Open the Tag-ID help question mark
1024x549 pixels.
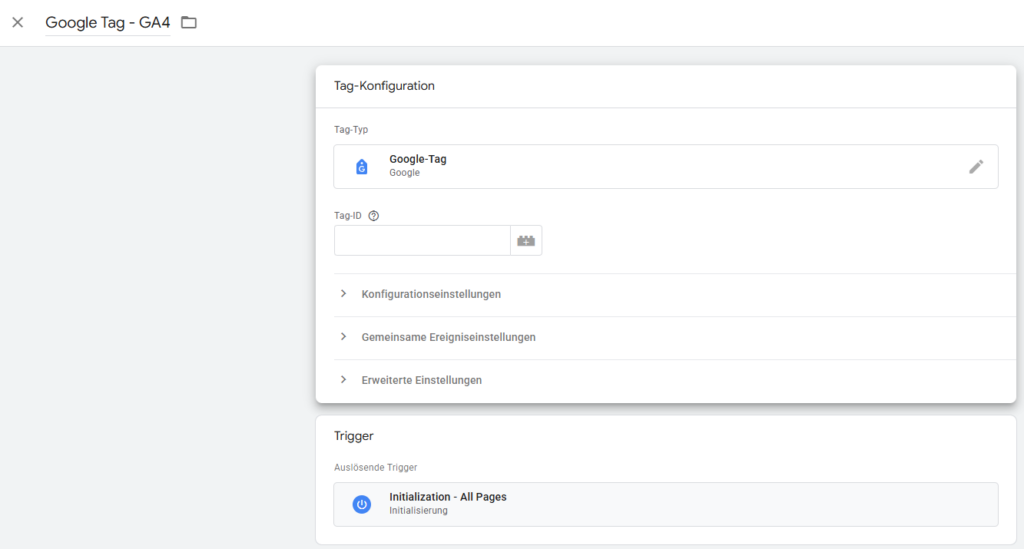pyautogui.click(x=374, y=215)
